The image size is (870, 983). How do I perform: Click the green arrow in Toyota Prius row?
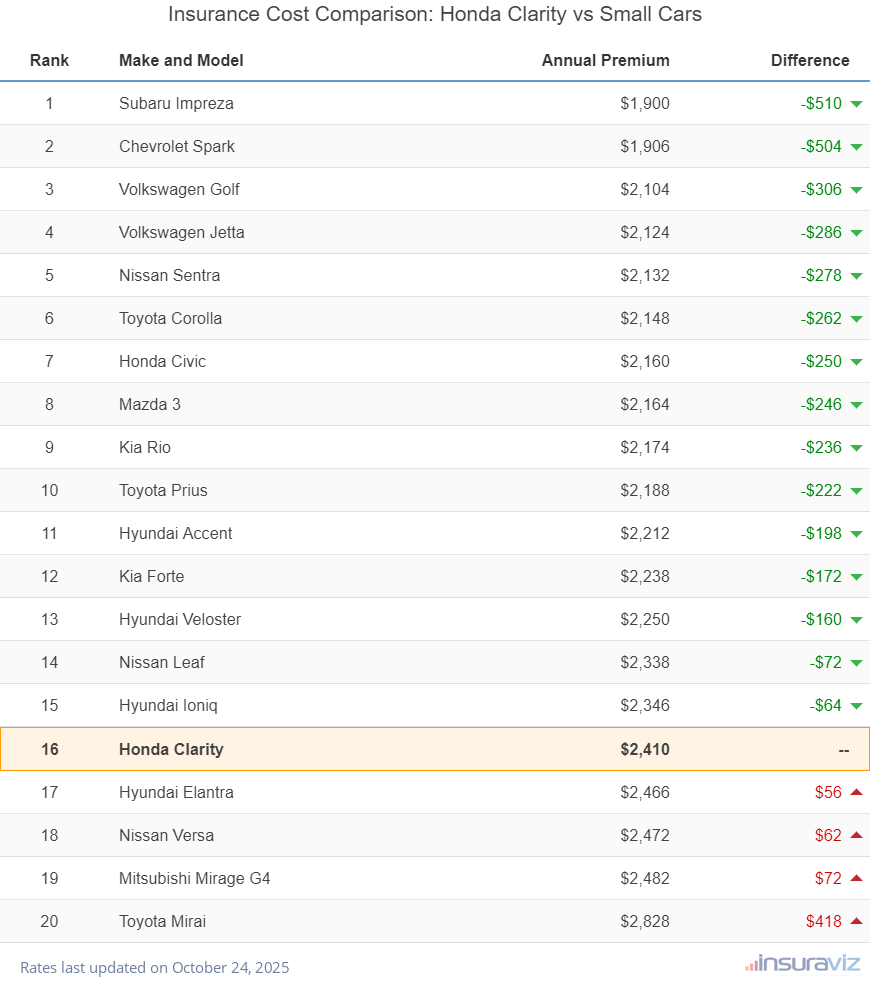tap(856, 491)
